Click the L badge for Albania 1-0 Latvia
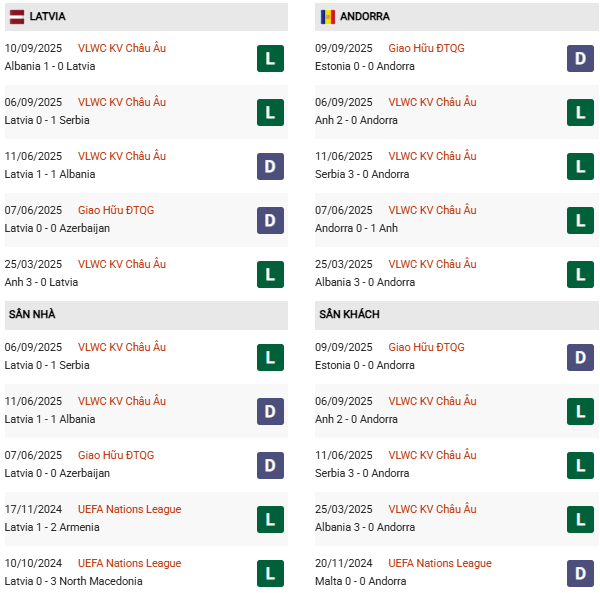600x593 pixels. pyautogui.click(x=270, y=58)
